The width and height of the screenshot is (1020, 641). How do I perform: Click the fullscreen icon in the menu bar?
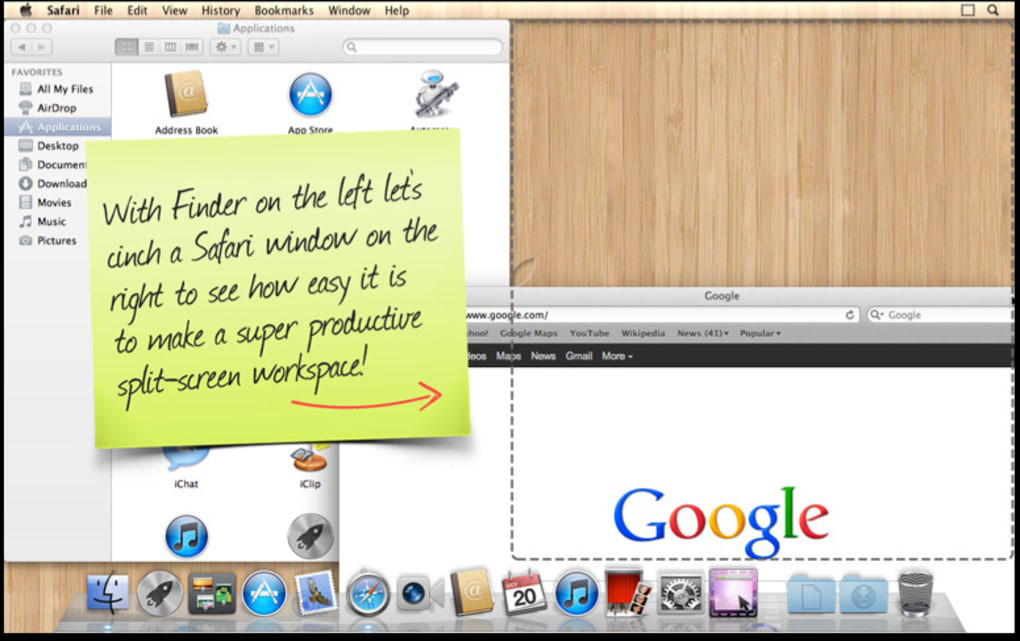point(968,10)
